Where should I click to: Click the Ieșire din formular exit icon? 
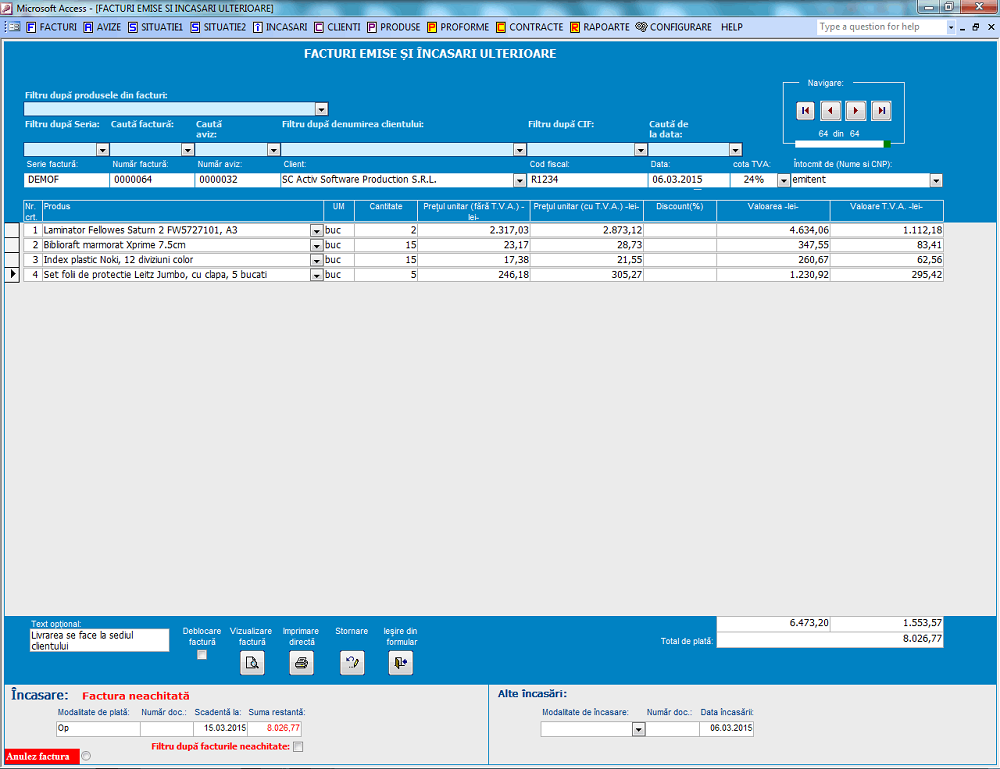pos(401,663)
